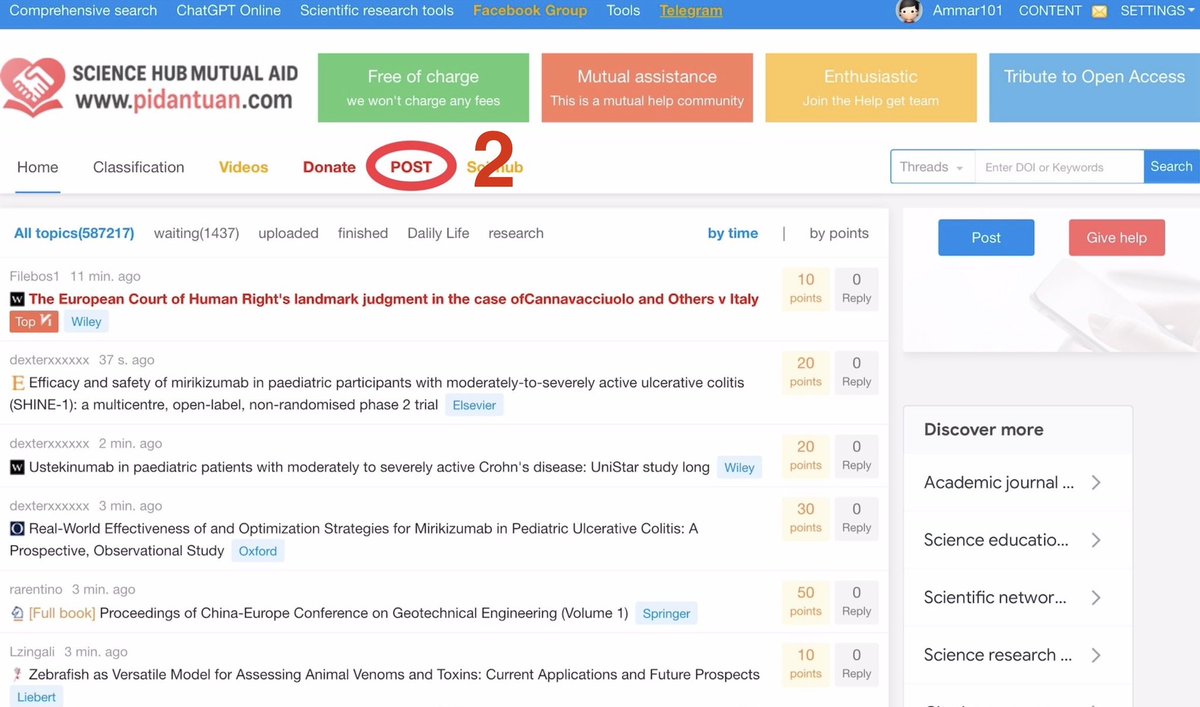Open the China-Europe Conference Proceedings post

click(364, 613)
